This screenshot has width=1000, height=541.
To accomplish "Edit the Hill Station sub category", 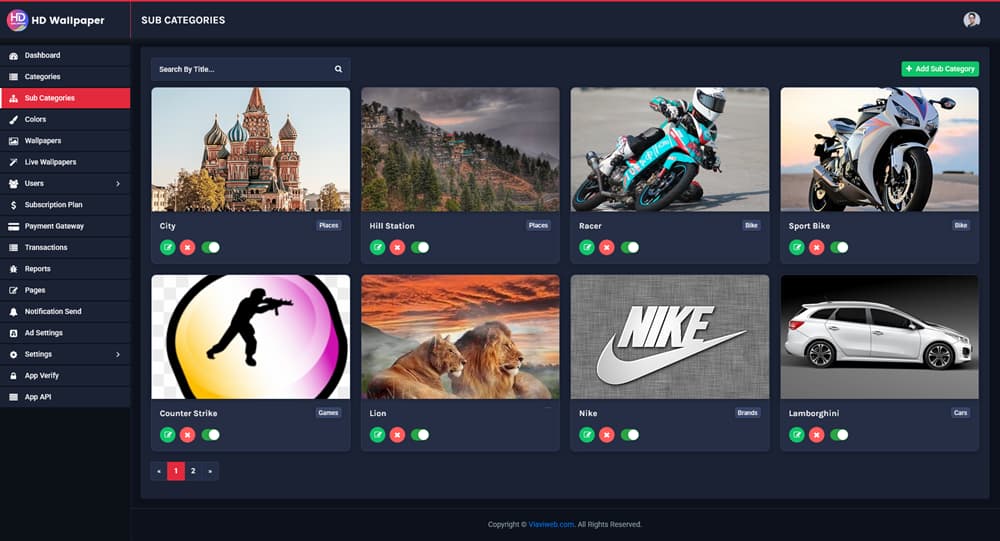I will pyautogui.click(x=378, y=248).
